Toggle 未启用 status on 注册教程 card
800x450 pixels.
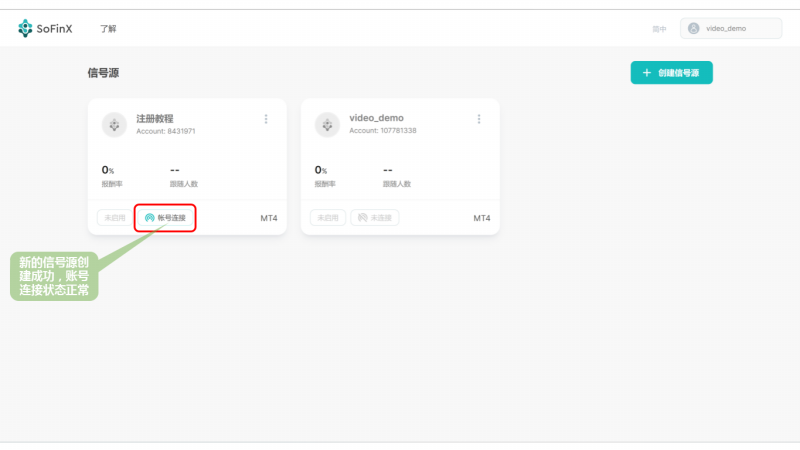click(x=113, y=217)
